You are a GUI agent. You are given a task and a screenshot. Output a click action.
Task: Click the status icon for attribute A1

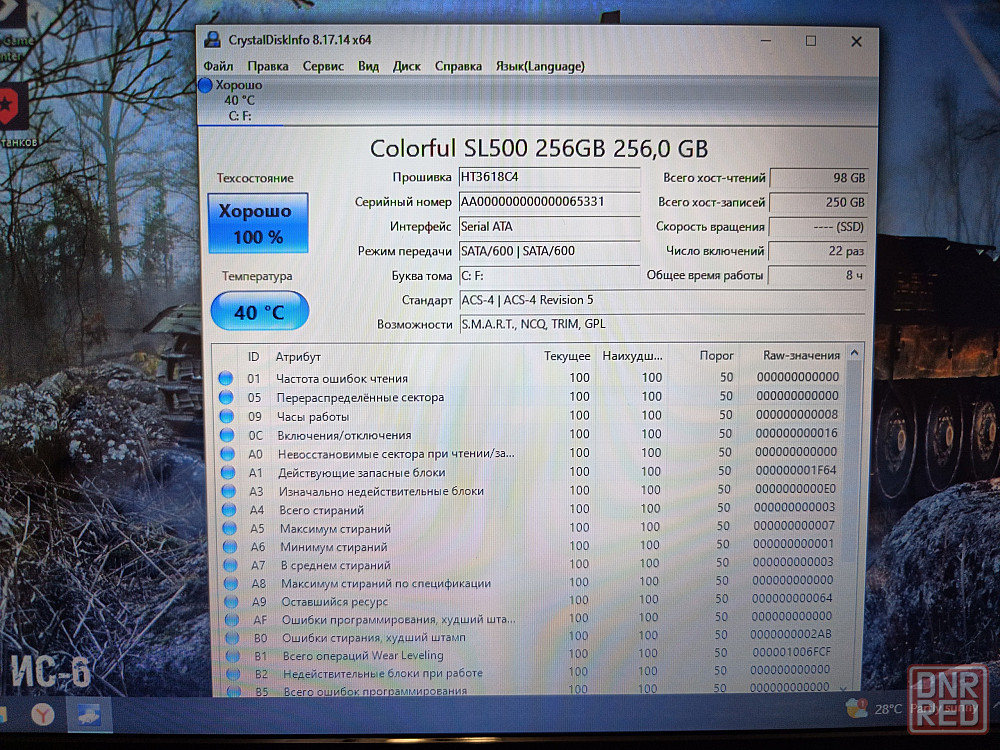pyautogui.click(x=228, y=473)
